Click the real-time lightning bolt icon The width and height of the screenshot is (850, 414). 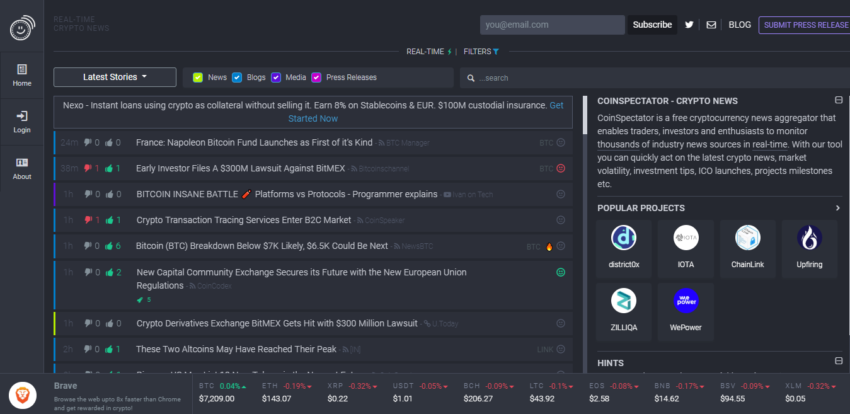[x=449, y=51]
